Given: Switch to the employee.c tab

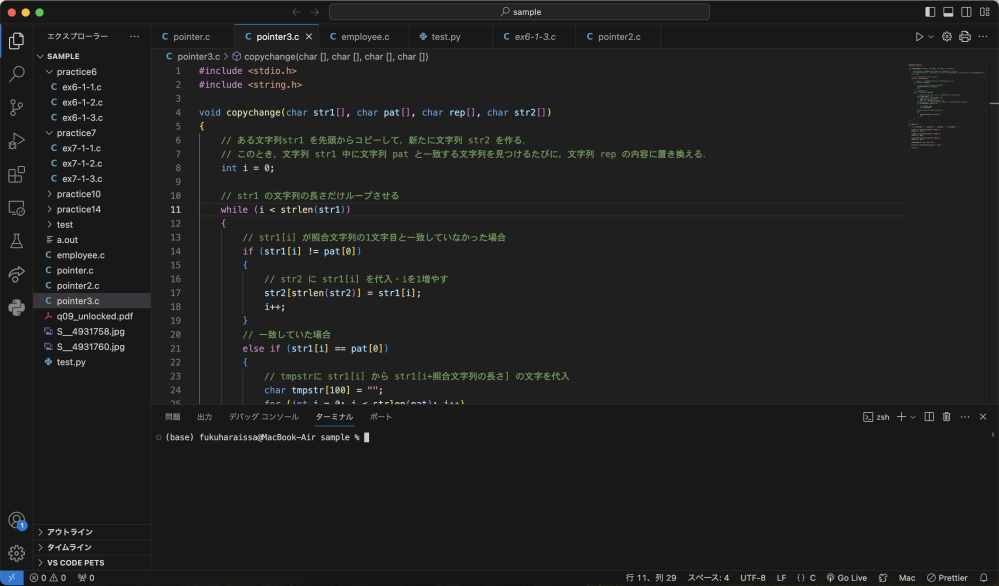Looking at the screenshot, I should (x=364, y=37).
